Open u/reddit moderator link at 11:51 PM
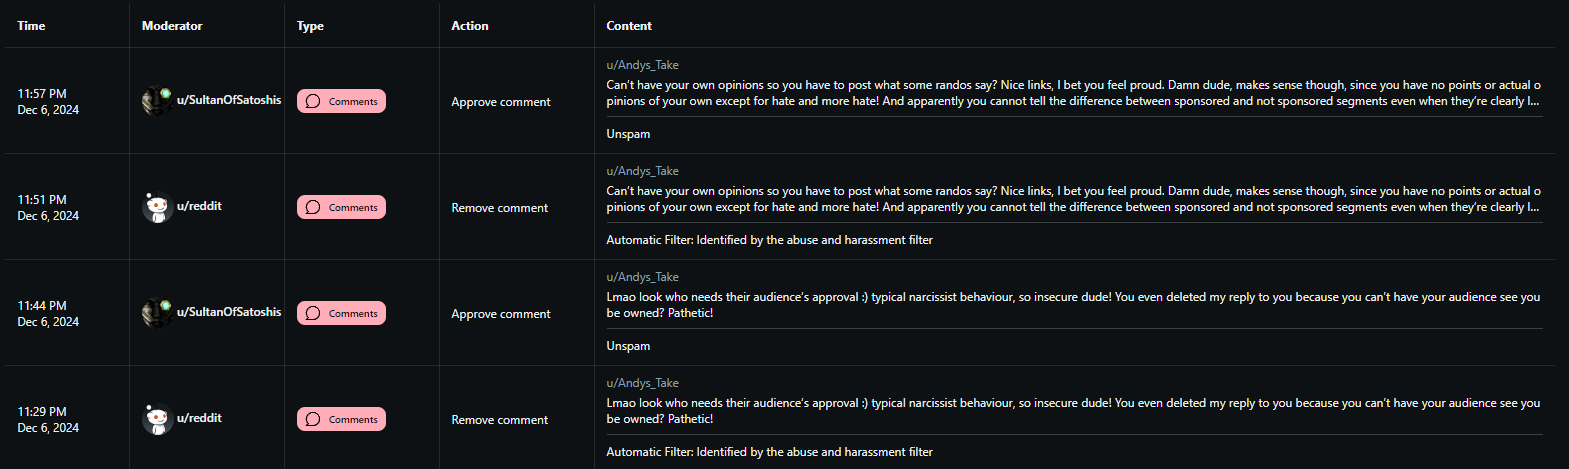 point(199,206)
